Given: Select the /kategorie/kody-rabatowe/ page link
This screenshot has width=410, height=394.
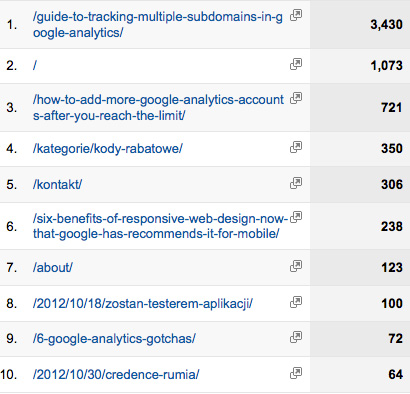Looking at the screenshot, I should point(108,149).
